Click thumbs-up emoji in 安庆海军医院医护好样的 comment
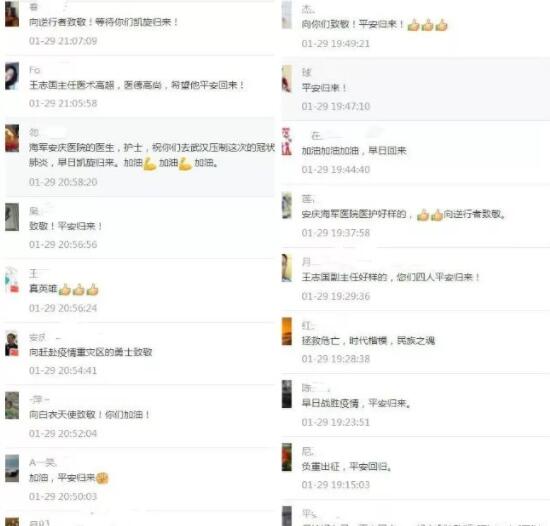 [x=430, y=215]
